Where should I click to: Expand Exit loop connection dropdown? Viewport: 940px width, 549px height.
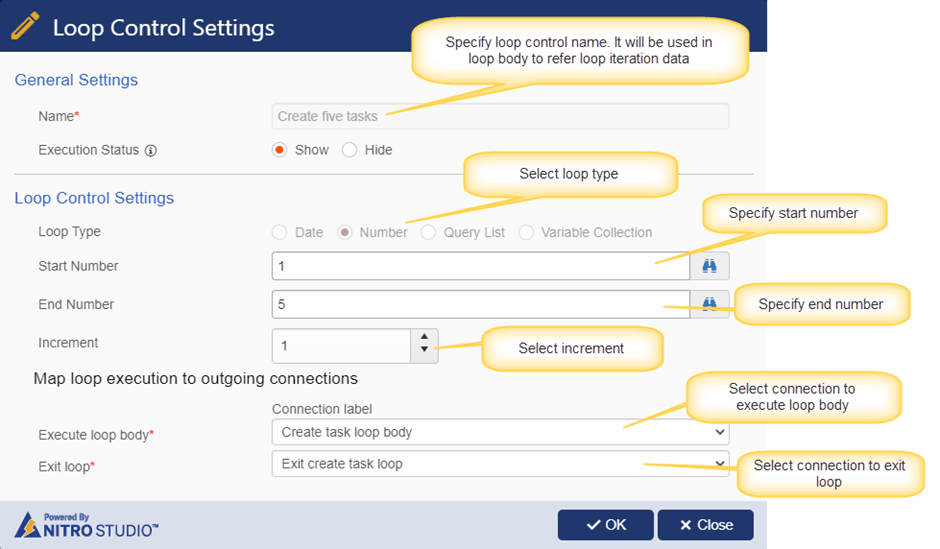[x=501, y=464]
